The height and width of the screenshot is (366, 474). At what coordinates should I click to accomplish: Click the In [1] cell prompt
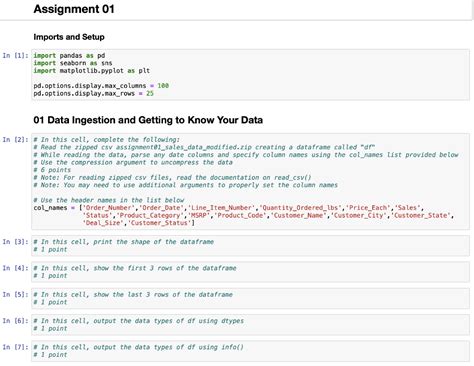point(15,56)
